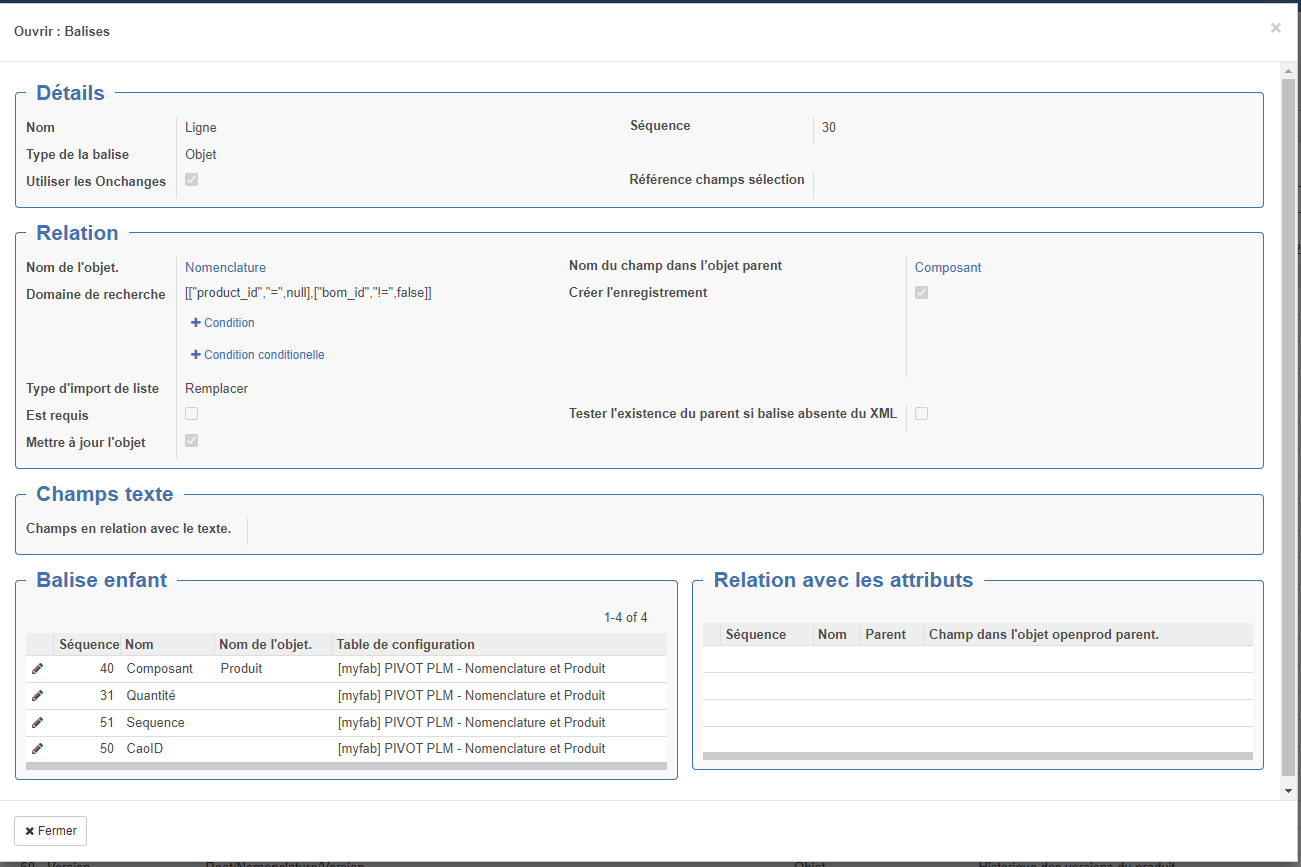1301x867 pixels.
Task: Close the dialog with the X icon
Action: click(x=1275, y=28)
